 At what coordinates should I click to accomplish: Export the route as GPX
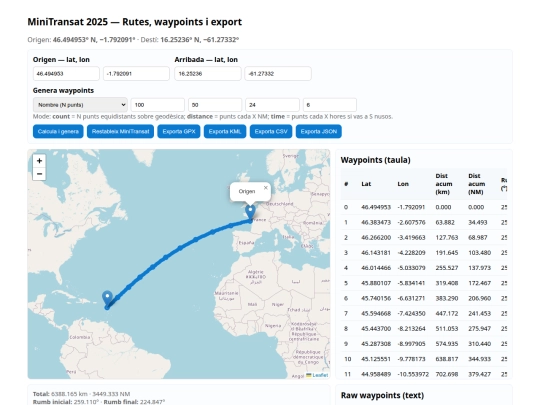pyautogui.click(x=179, y=132)
